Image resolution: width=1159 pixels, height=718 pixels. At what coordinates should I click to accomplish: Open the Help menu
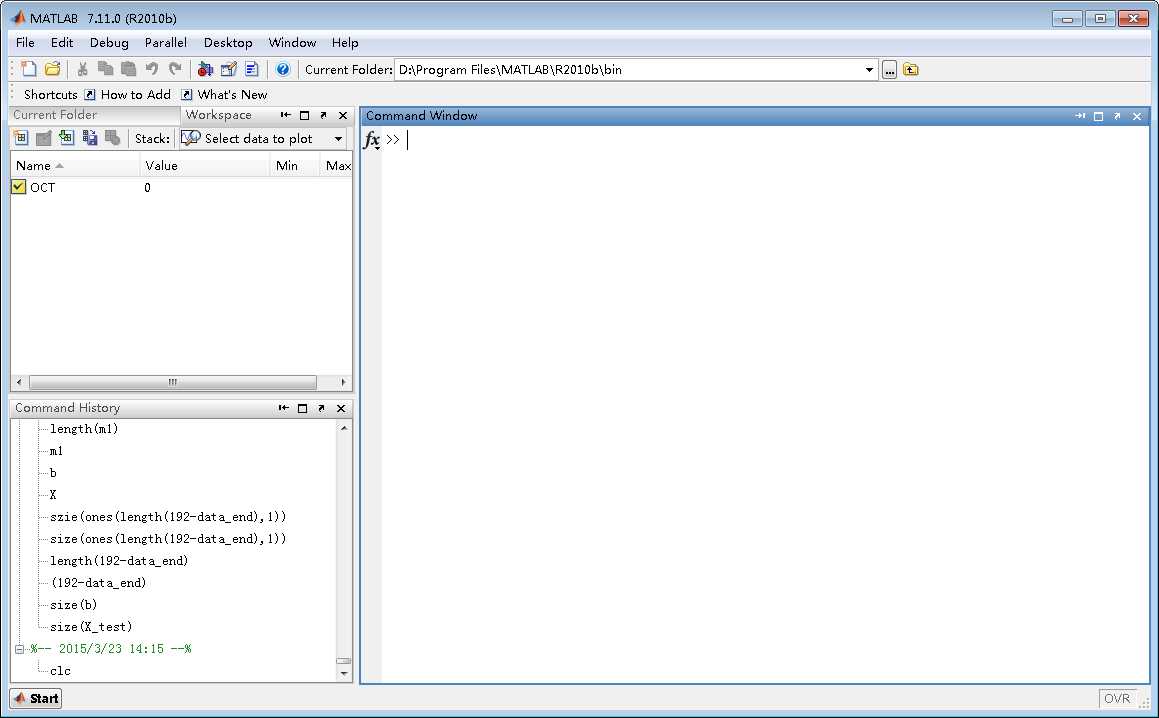coord(345,43)
